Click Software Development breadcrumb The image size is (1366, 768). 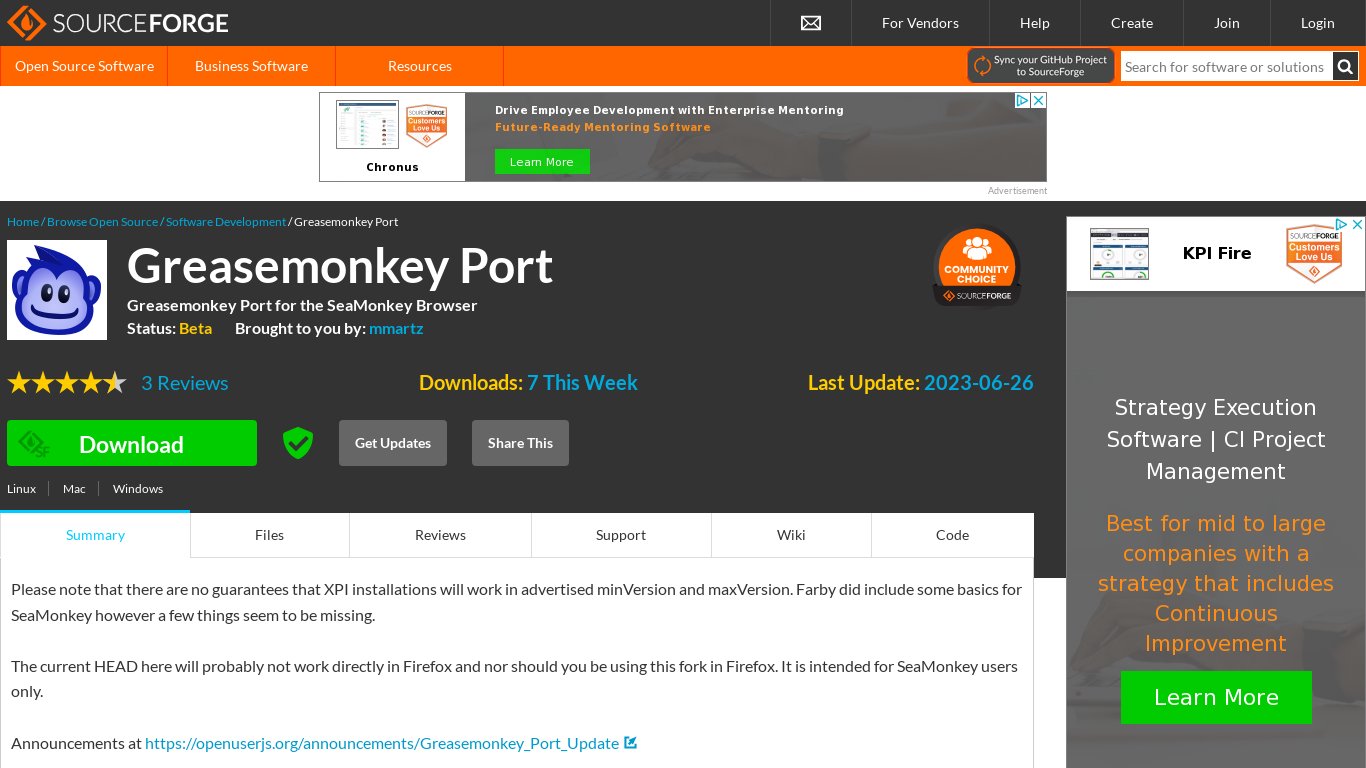coord(226,222)
